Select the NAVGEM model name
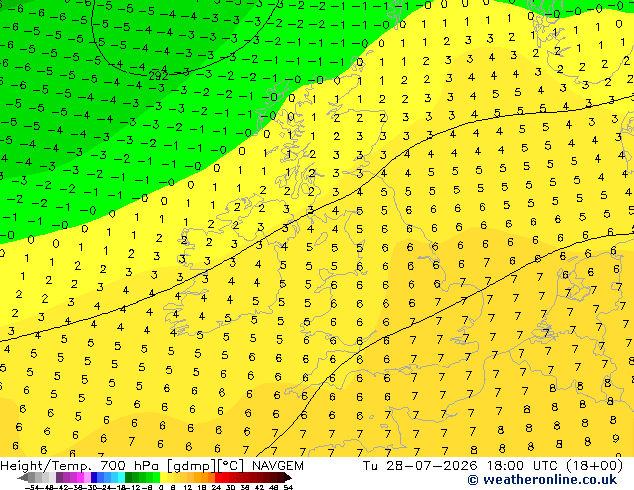 pyautogui.click(x=277, y=466)
